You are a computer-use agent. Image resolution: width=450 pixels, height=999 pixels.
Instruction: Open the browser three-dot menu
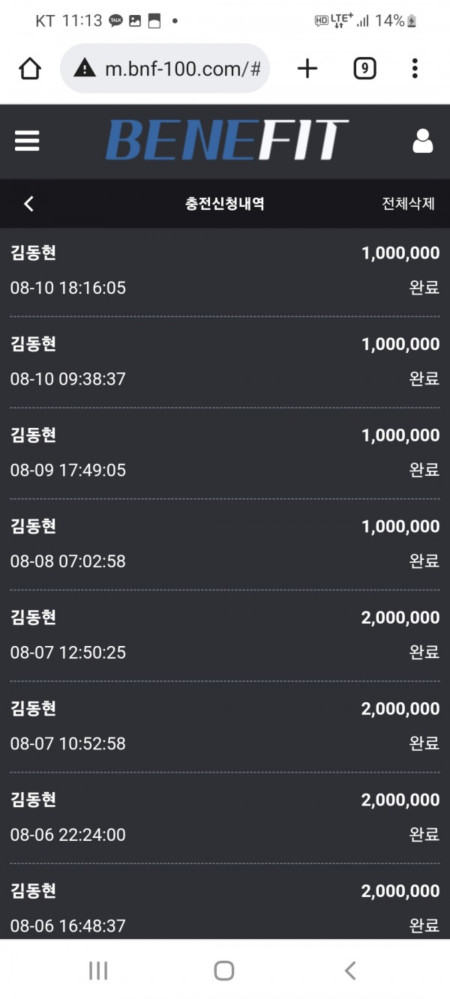[415, 68]
